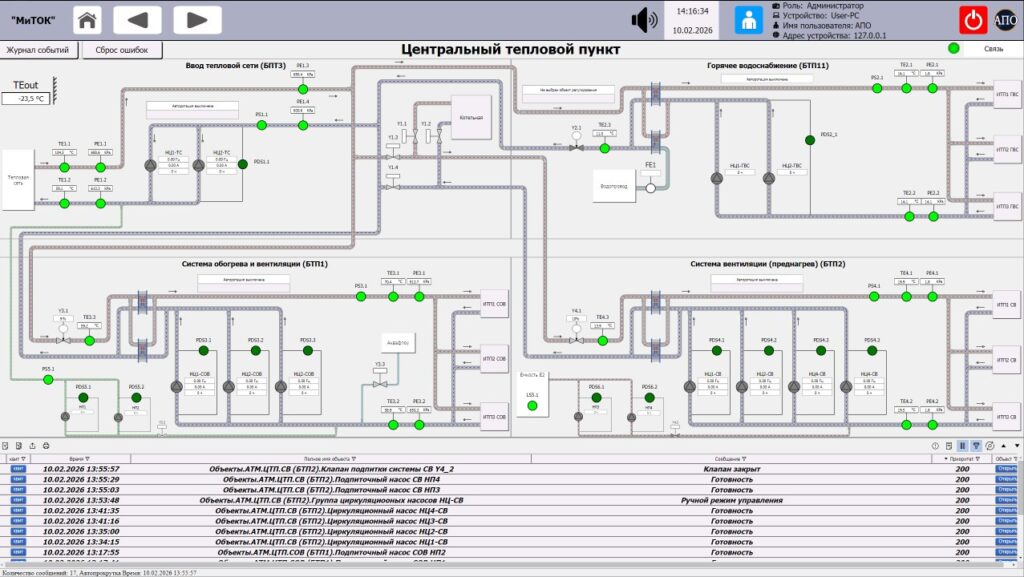
Task: Click Открыть button in first event row
Action: click(x=1006, y=469)
